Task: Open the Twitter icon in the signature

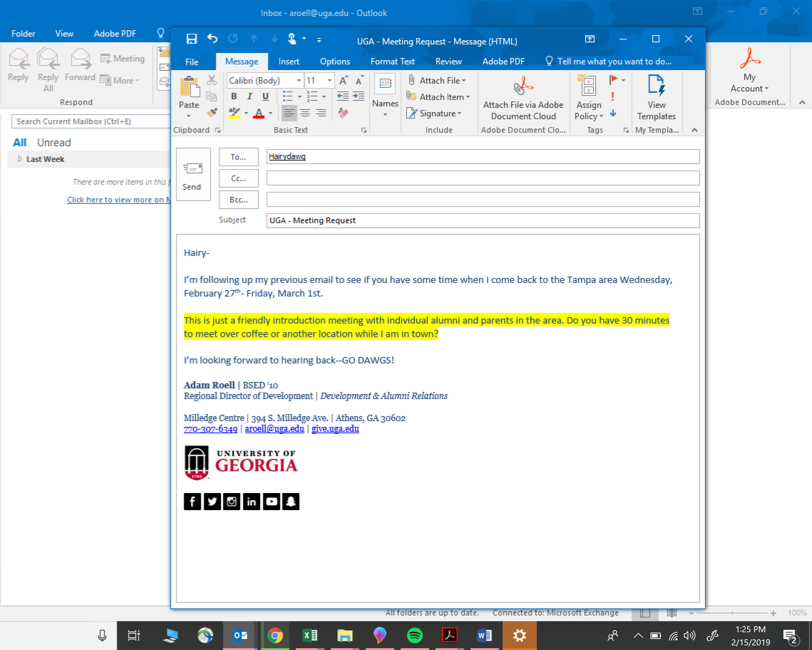Action: 212,501
